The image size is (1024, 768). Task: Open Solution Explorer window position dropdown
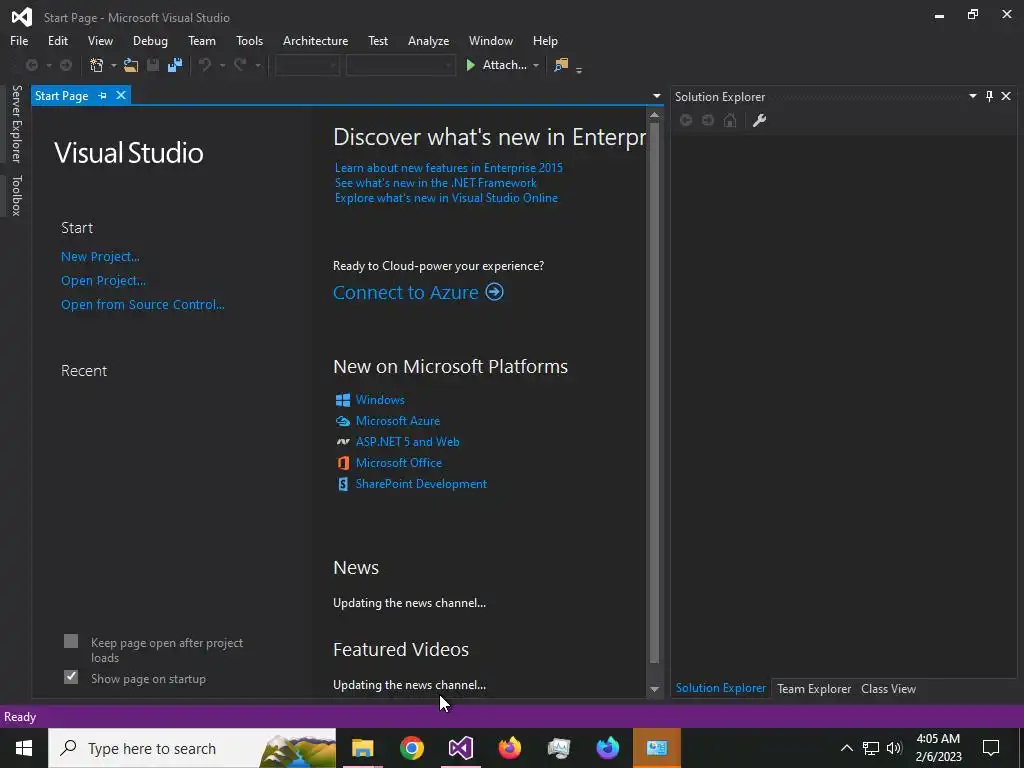point(972,96)
